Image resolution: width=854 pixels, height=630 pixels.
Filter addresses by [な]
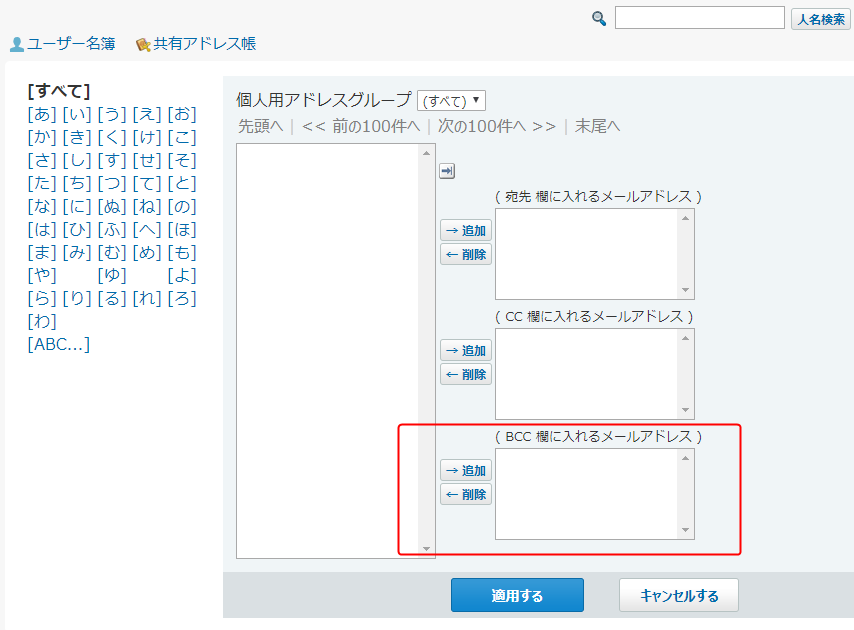click(42, 206)
